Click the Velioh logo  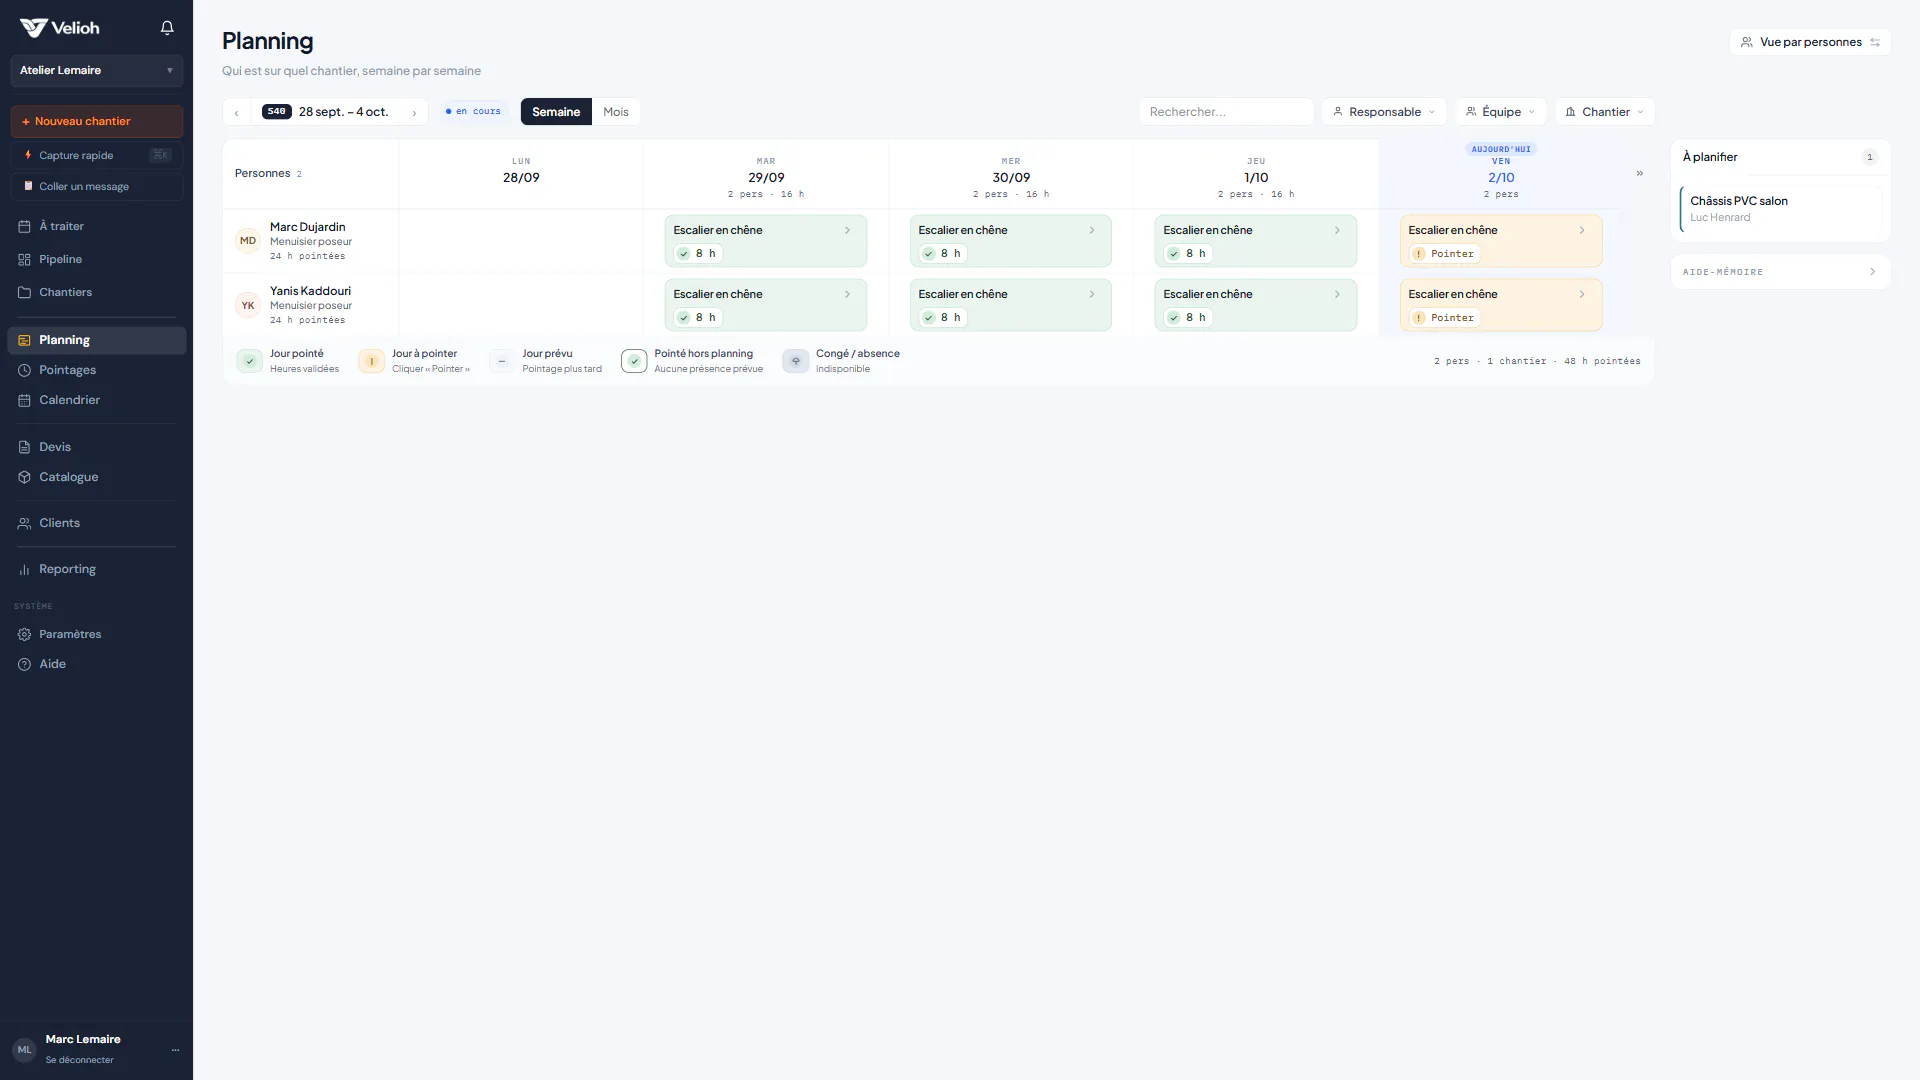click(x=60, y=28)
